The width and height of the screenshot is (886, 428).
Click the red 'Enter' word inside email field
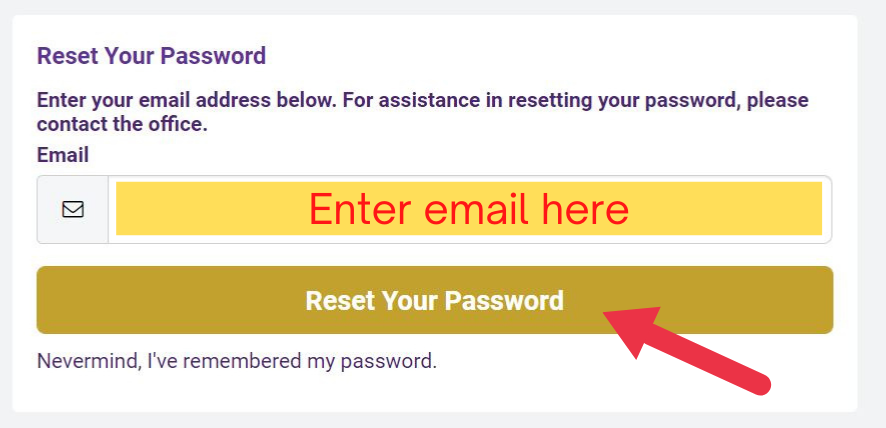(360, 209)
